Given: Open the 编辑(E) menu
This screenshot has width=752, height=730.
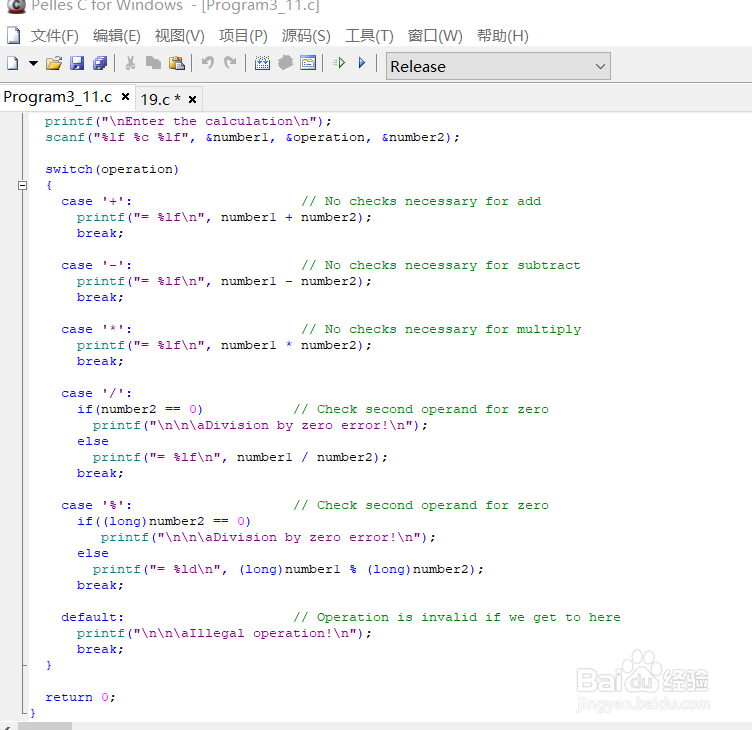Looking at the screenshot, I should point(117,36).
